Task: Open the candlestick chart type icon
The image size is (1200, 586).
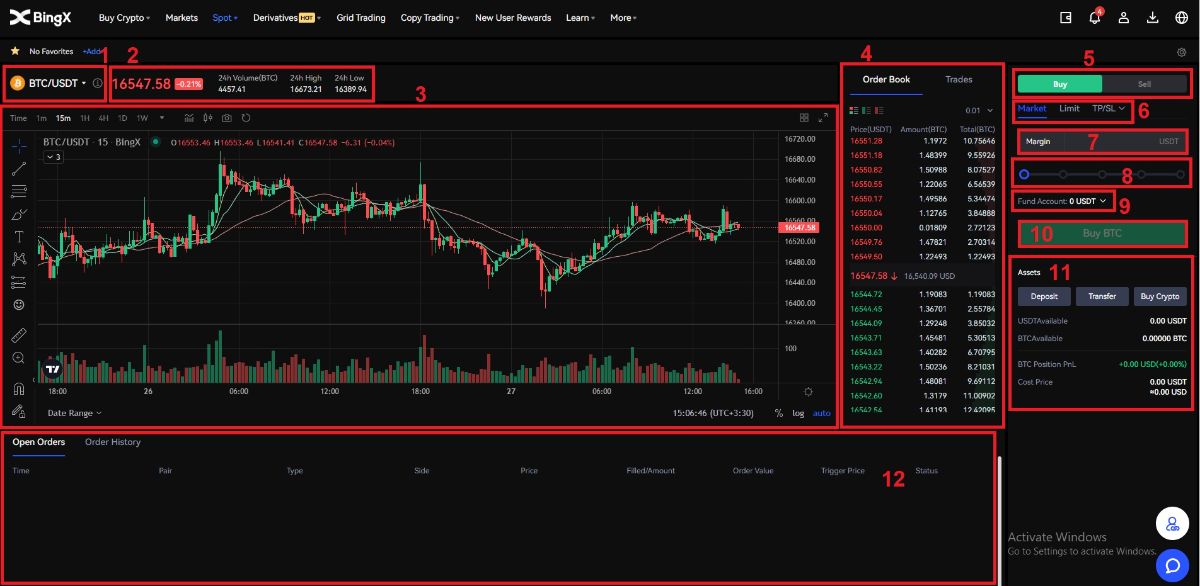Action: [x=209, y=118]
